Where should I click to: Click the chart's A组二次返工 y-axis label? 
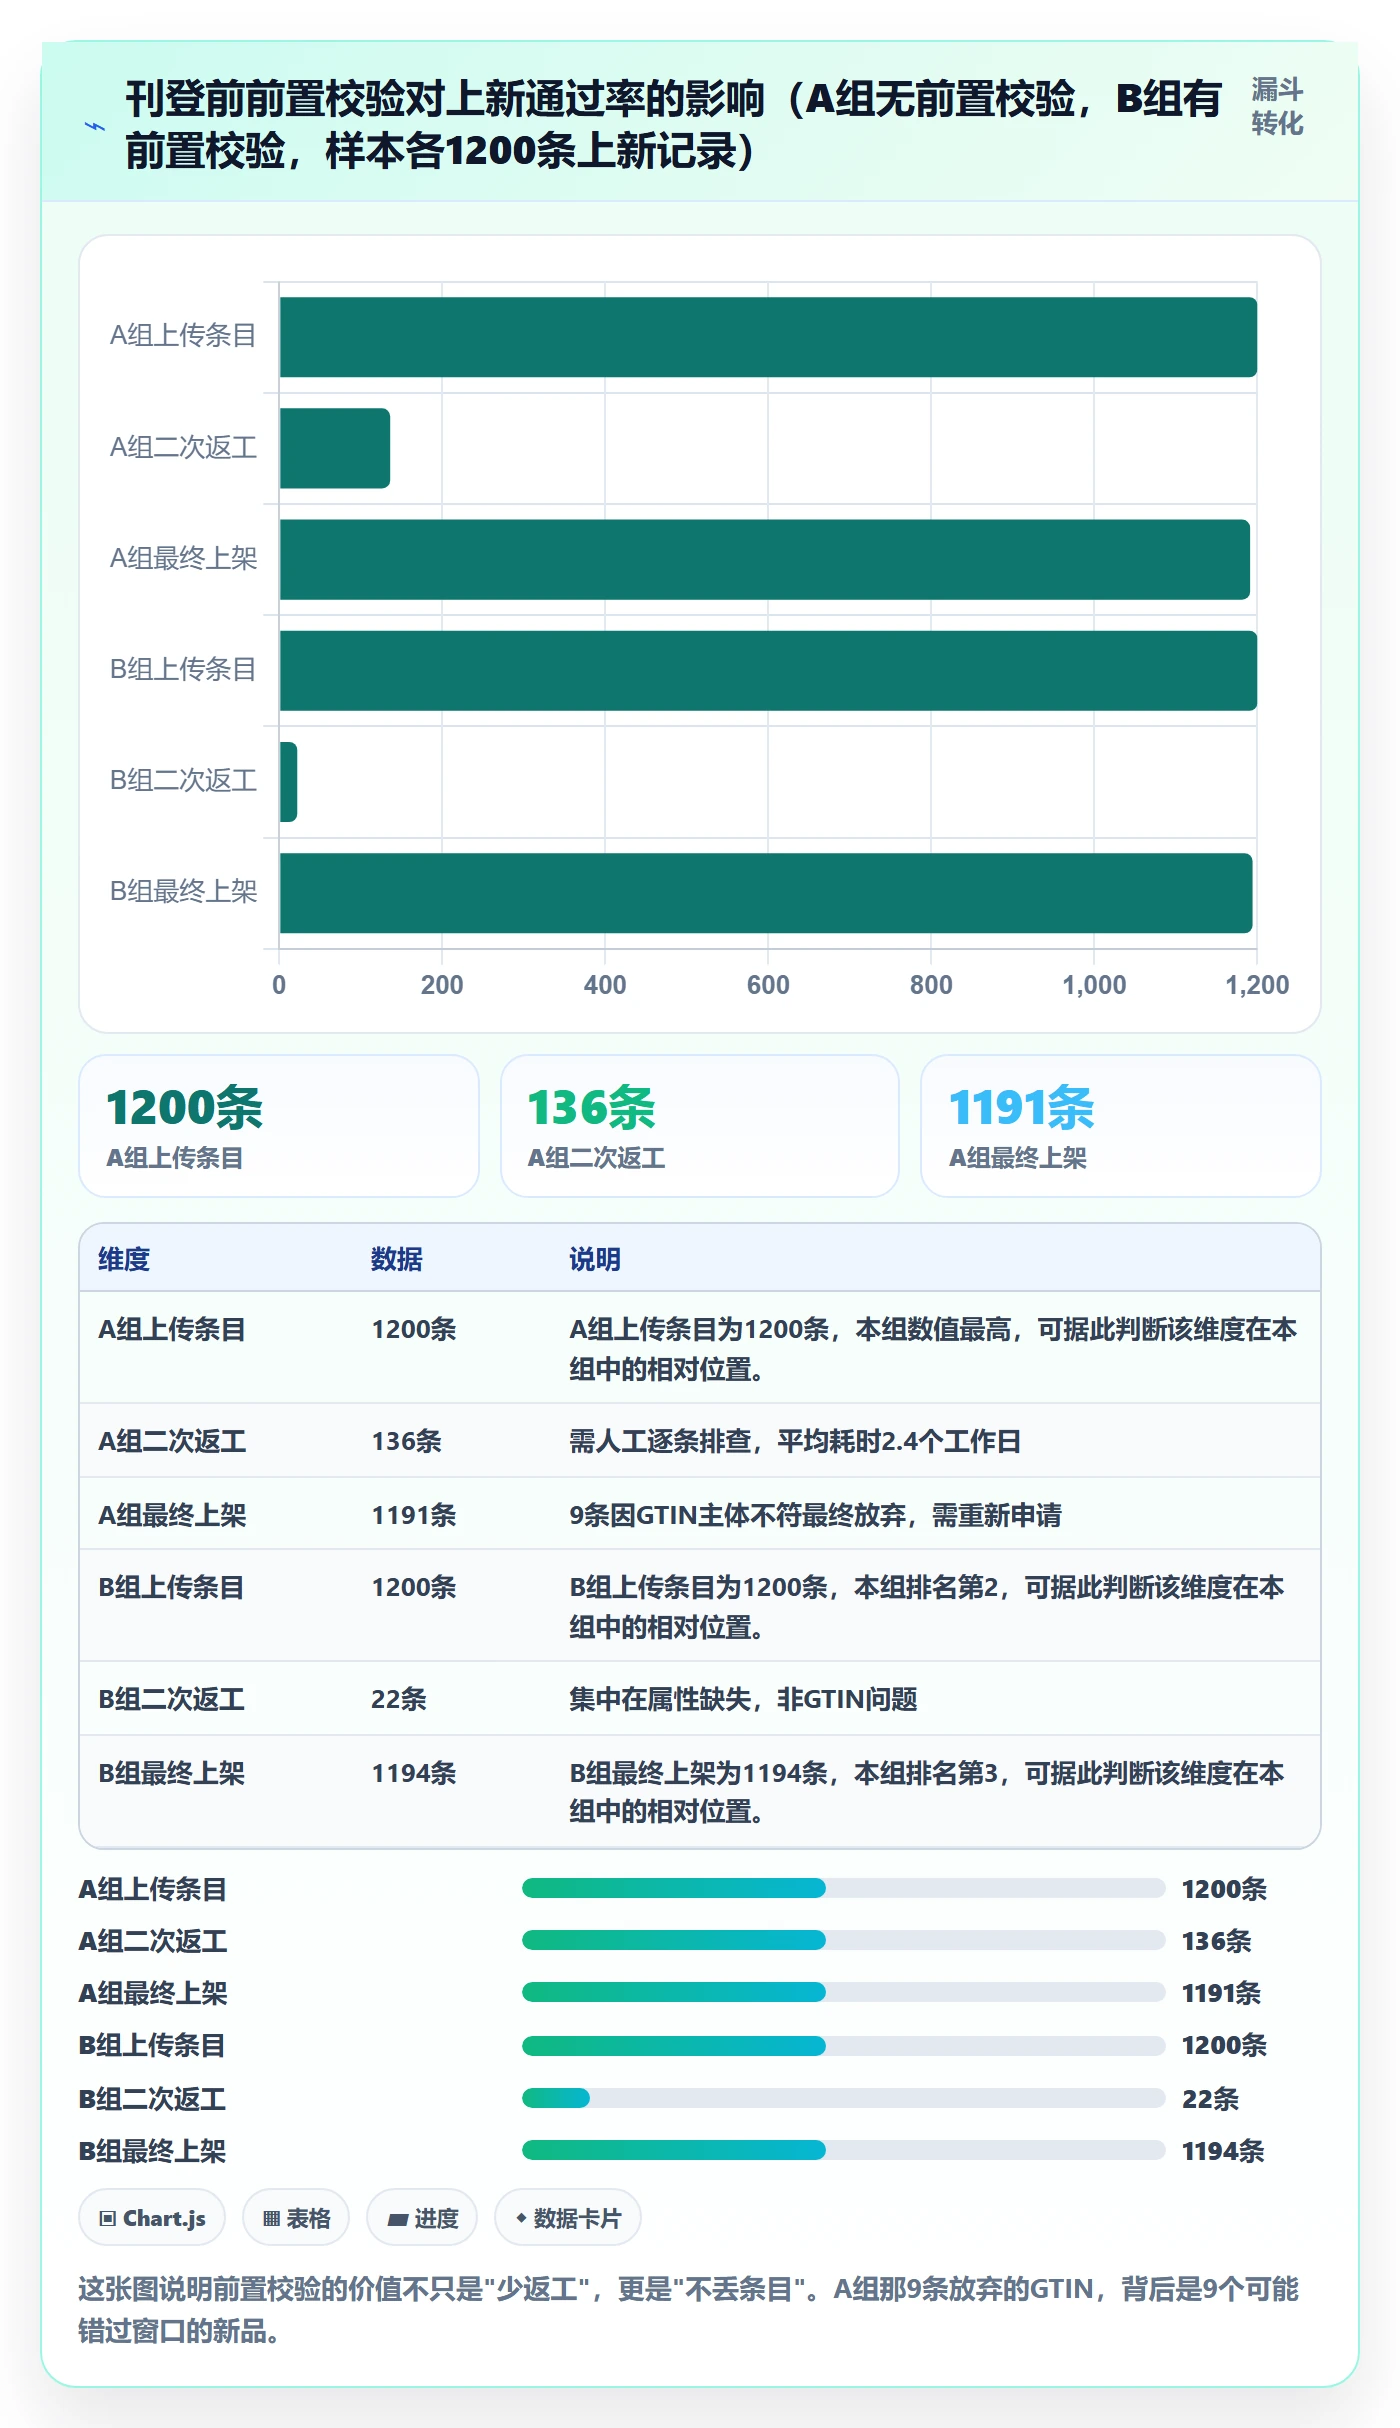click(x=183, y=447)
